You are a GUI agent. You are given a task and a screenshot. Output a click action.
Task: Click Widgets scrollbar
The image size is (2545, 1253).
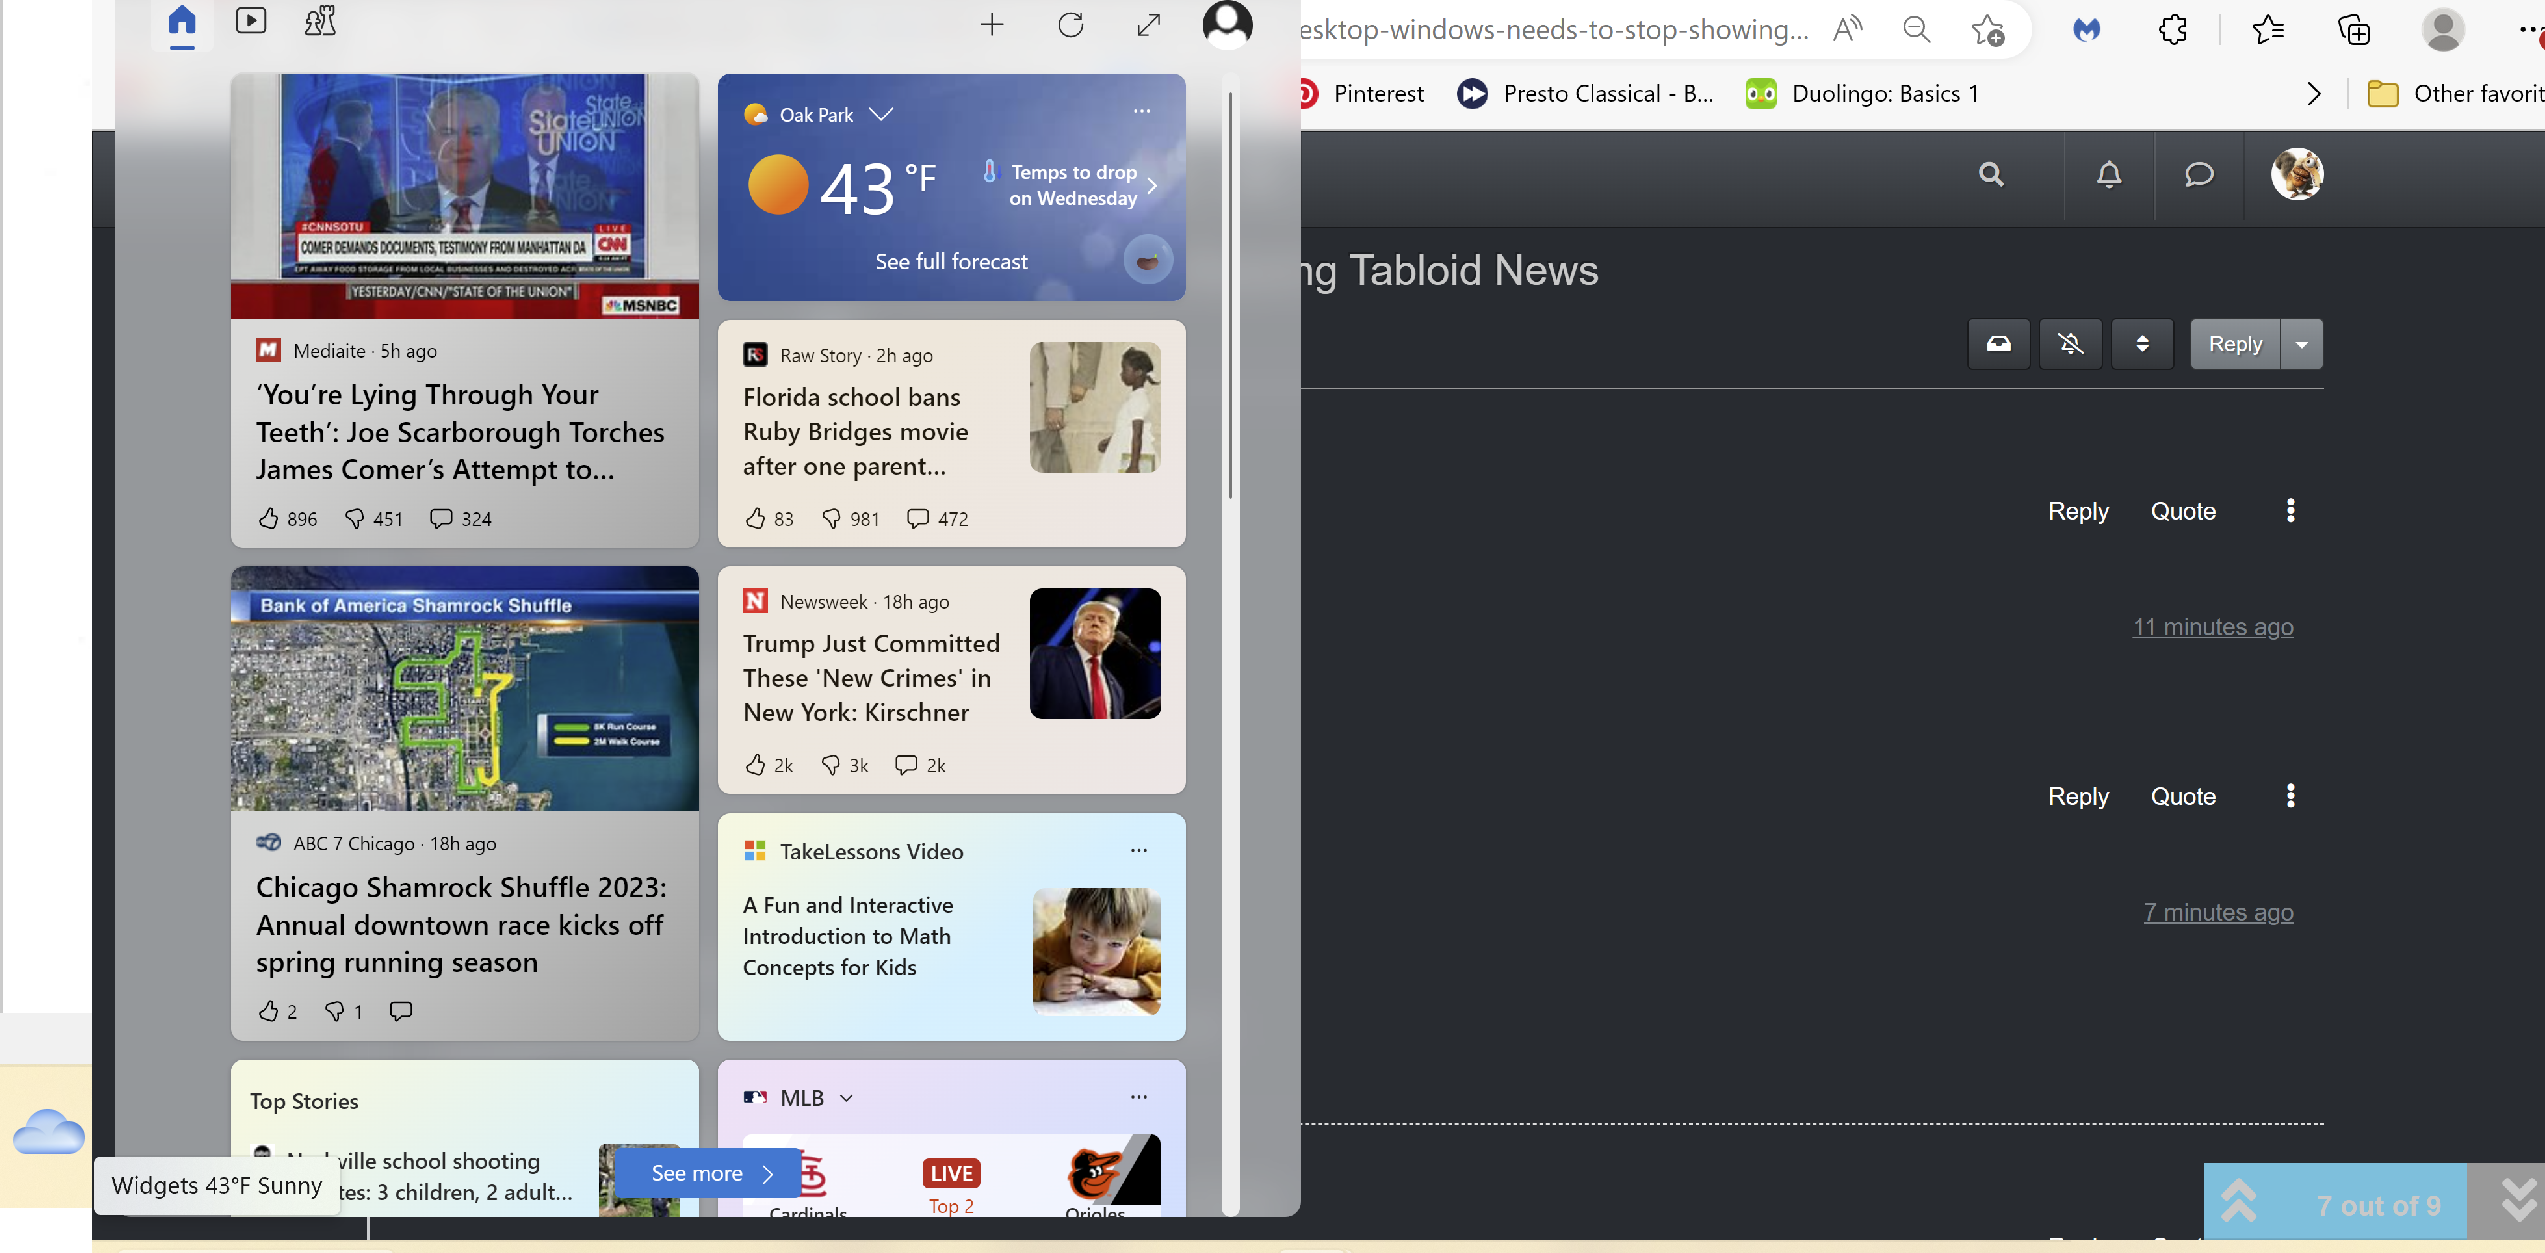[x=1230, y=295]
